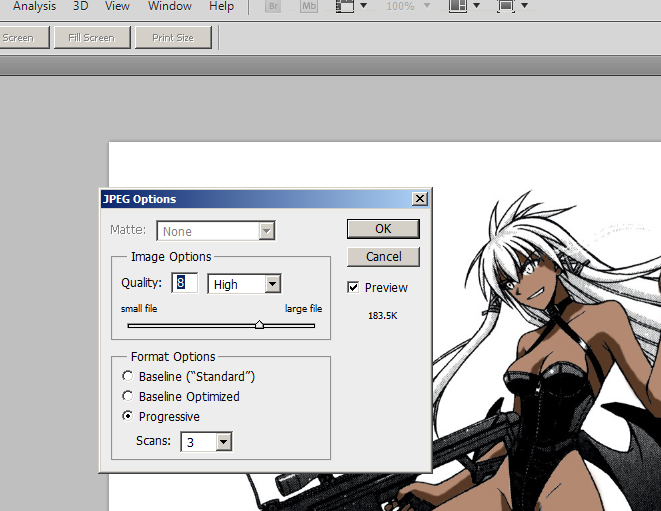Click the Quality value input field
Viewport: 661px width, 511px height.
(x=185, y=282)
